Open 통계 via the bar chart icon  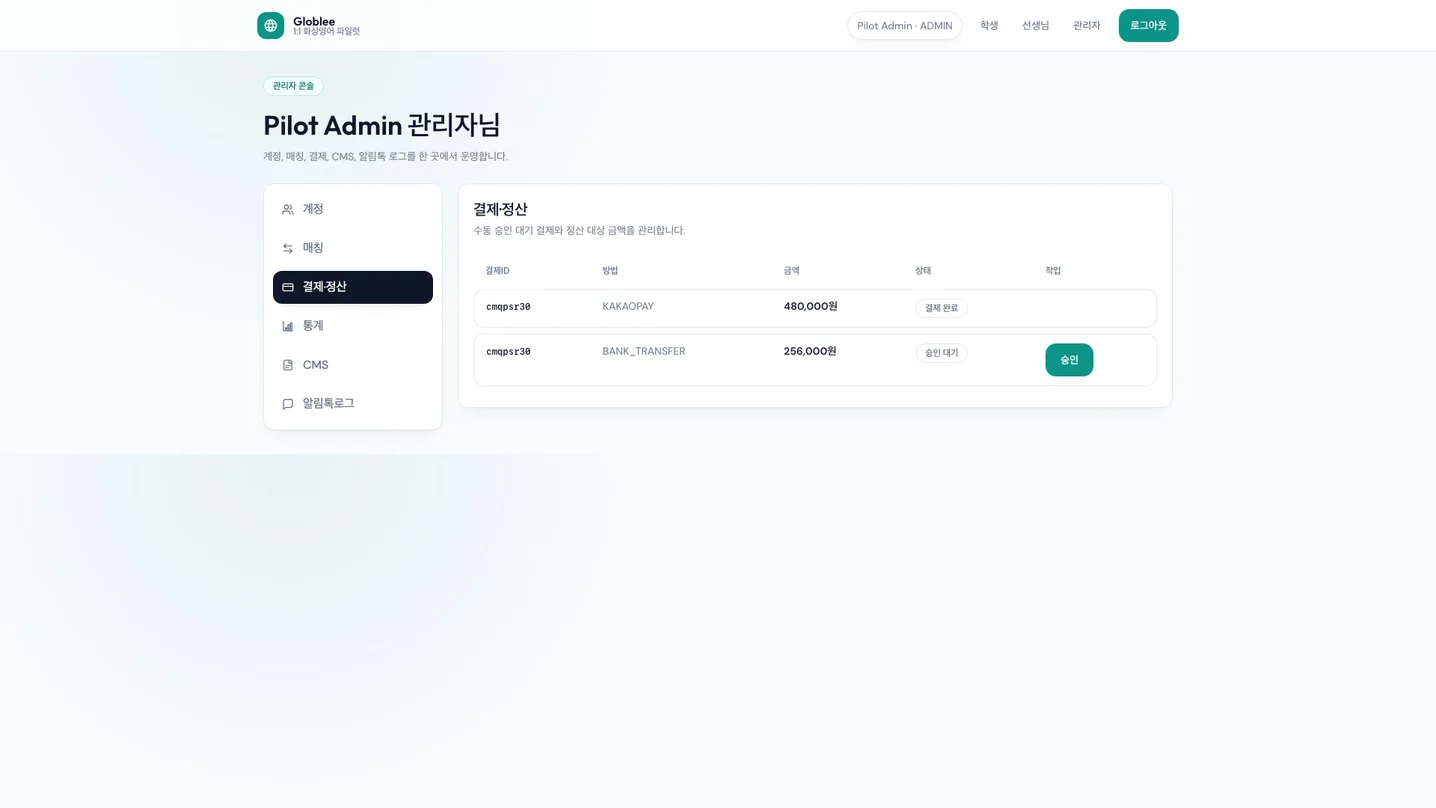(x=288, y=326)
